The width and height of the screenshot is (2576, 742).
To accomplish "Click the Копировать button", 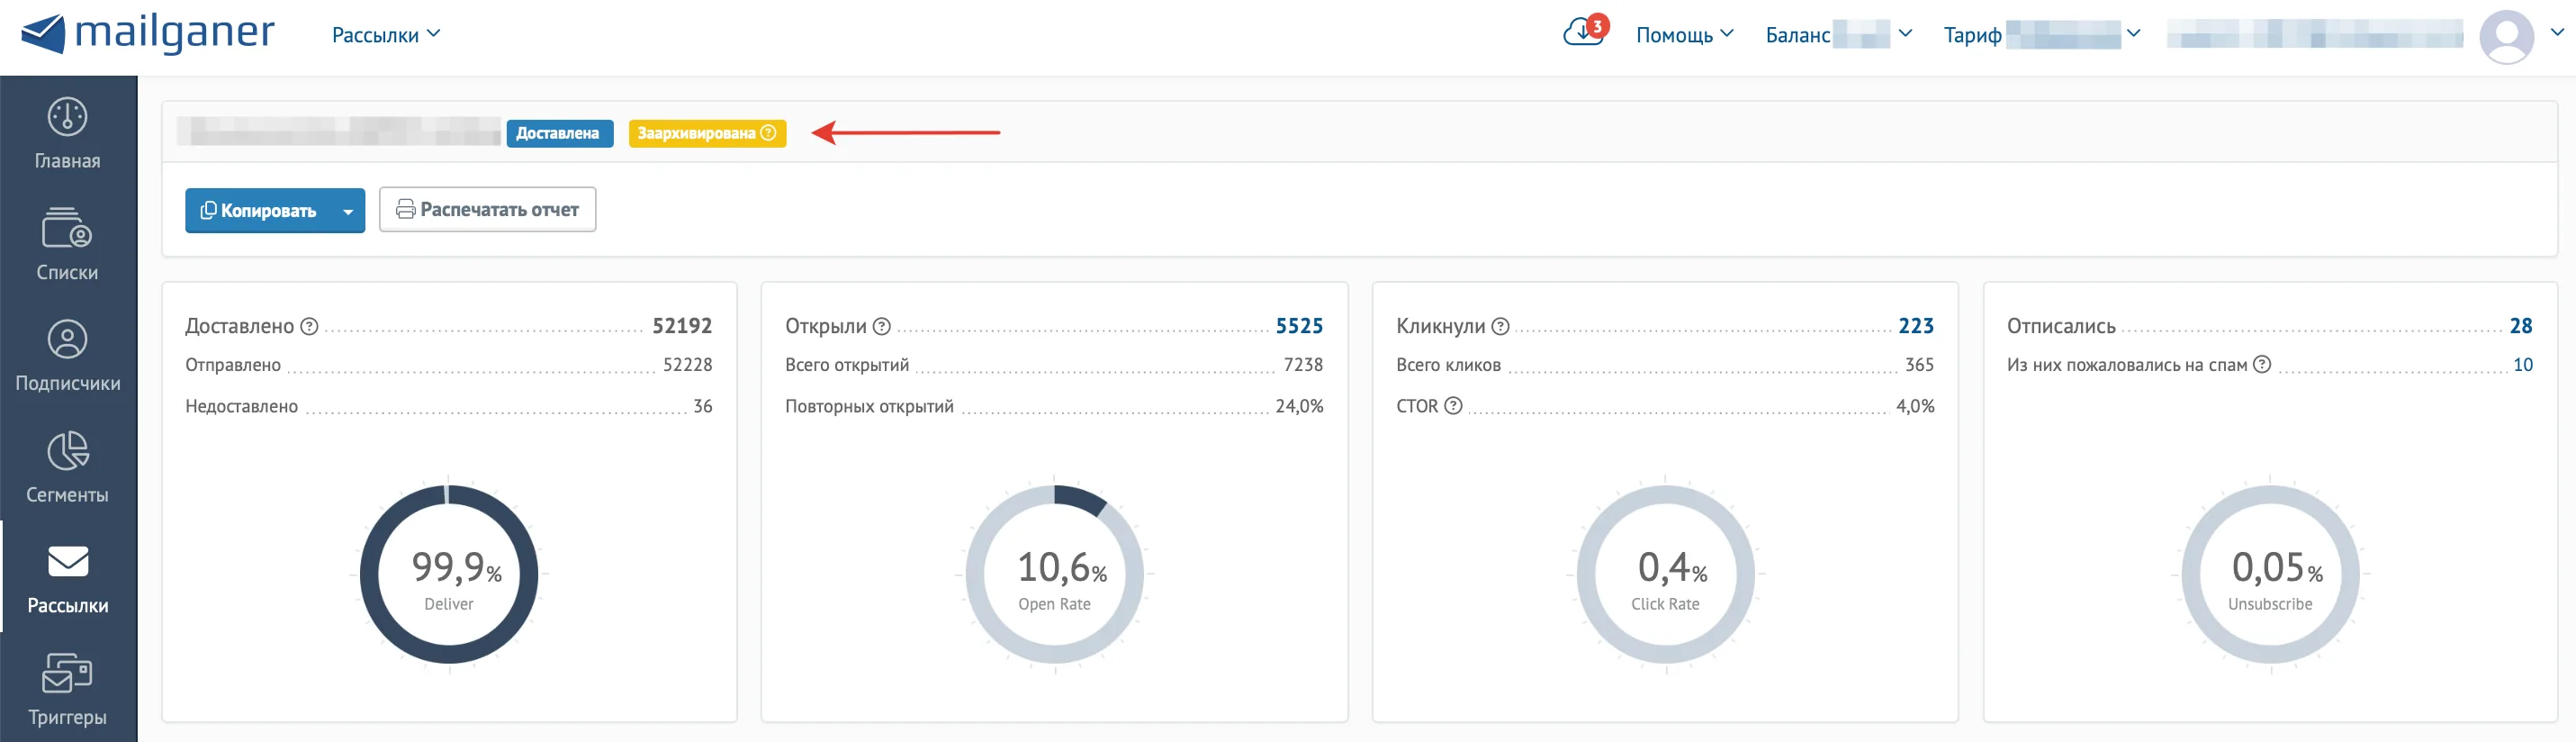I will tap(258, 211).
